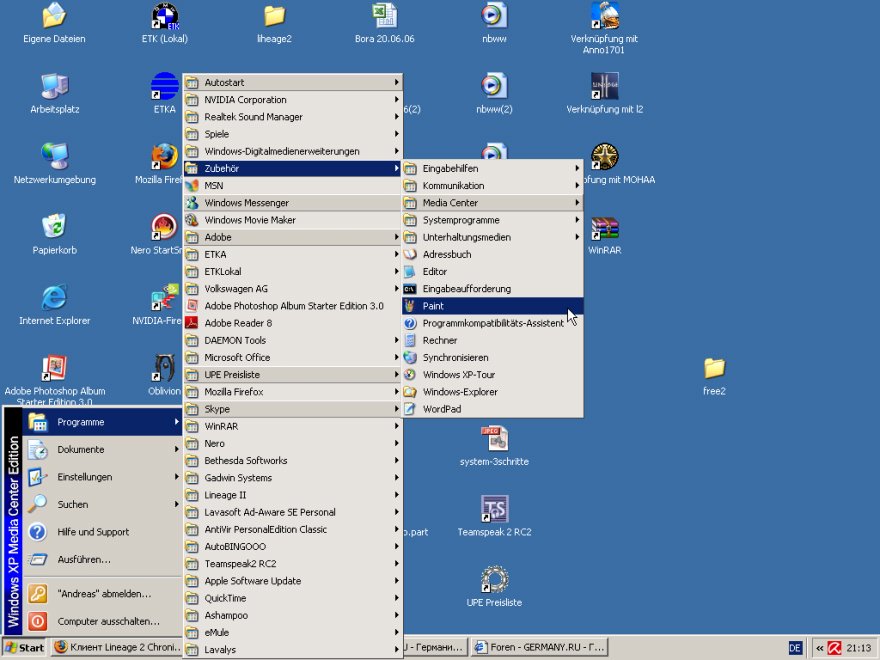Expand the Systemprogramme submenu
This screenshot has height=660, width=880.
[460, 220]
